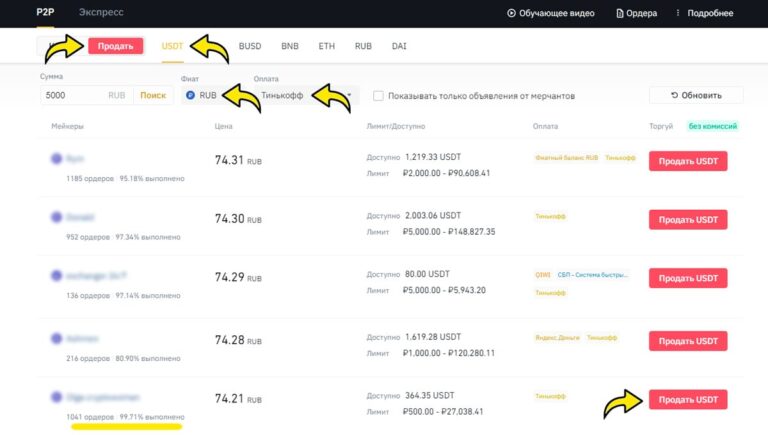Screen dimensions: 768x435
Task: Select the DAI currency tab
Action: (399, 46)
